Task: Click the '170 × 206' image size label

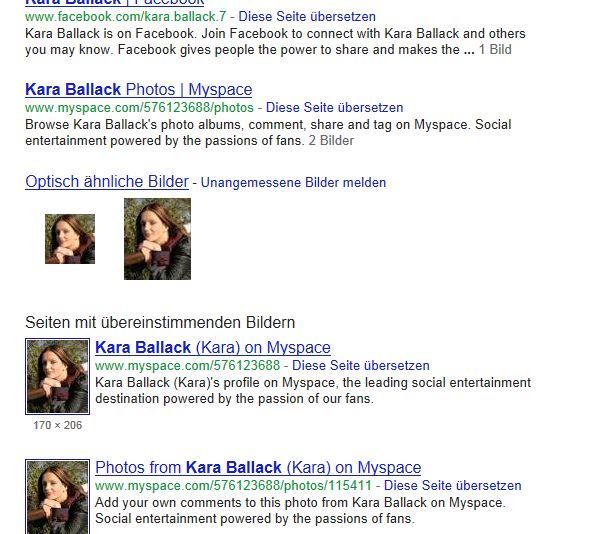Action: [57, 425]
